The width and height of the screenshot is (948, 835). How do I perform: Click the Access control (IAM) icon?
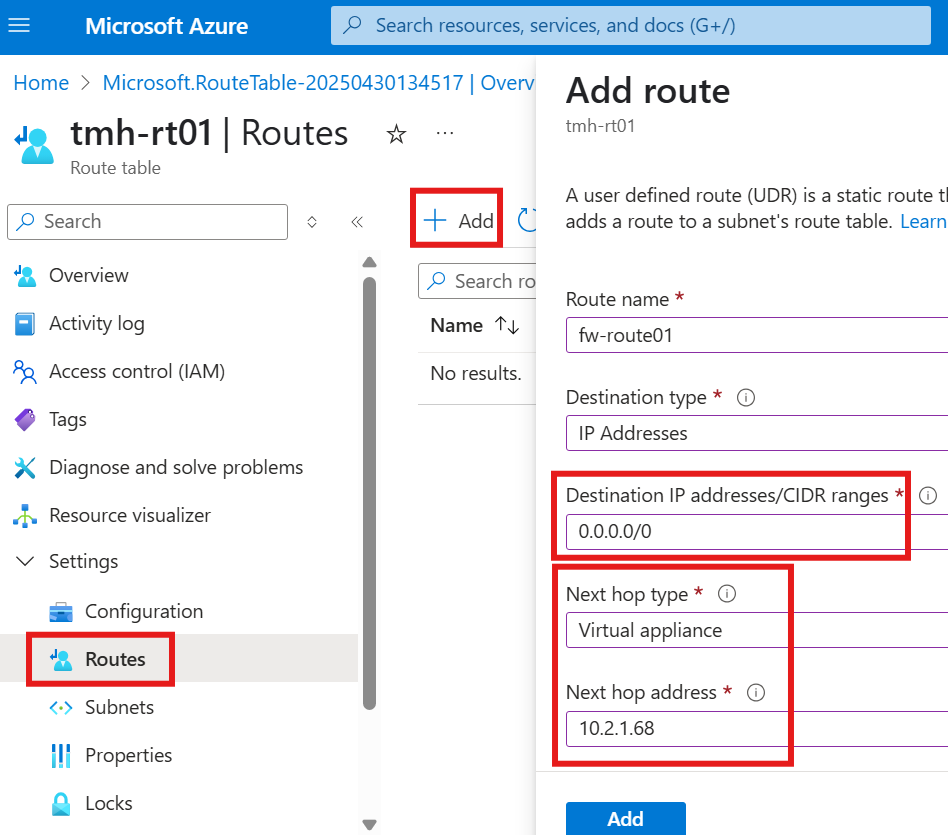coord(25,372)
